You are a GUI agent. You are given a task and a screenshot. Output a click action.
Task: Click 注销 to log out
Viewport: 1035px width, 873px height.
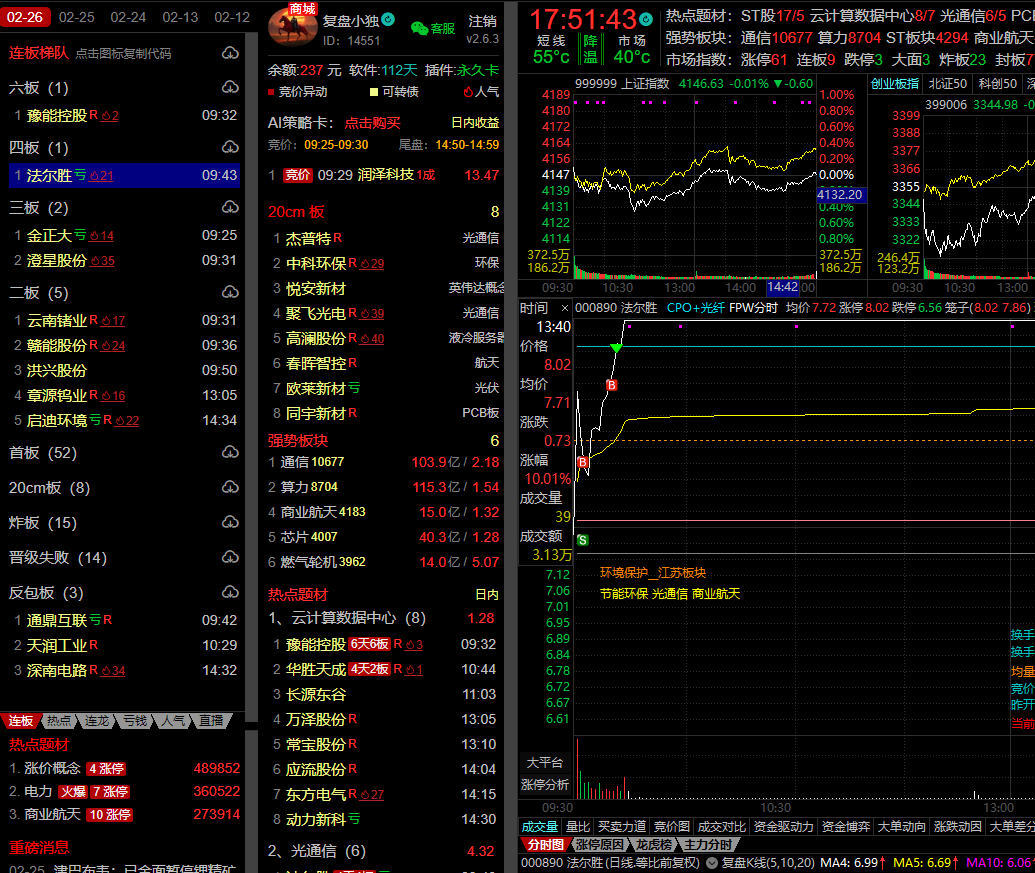[483, 21]
